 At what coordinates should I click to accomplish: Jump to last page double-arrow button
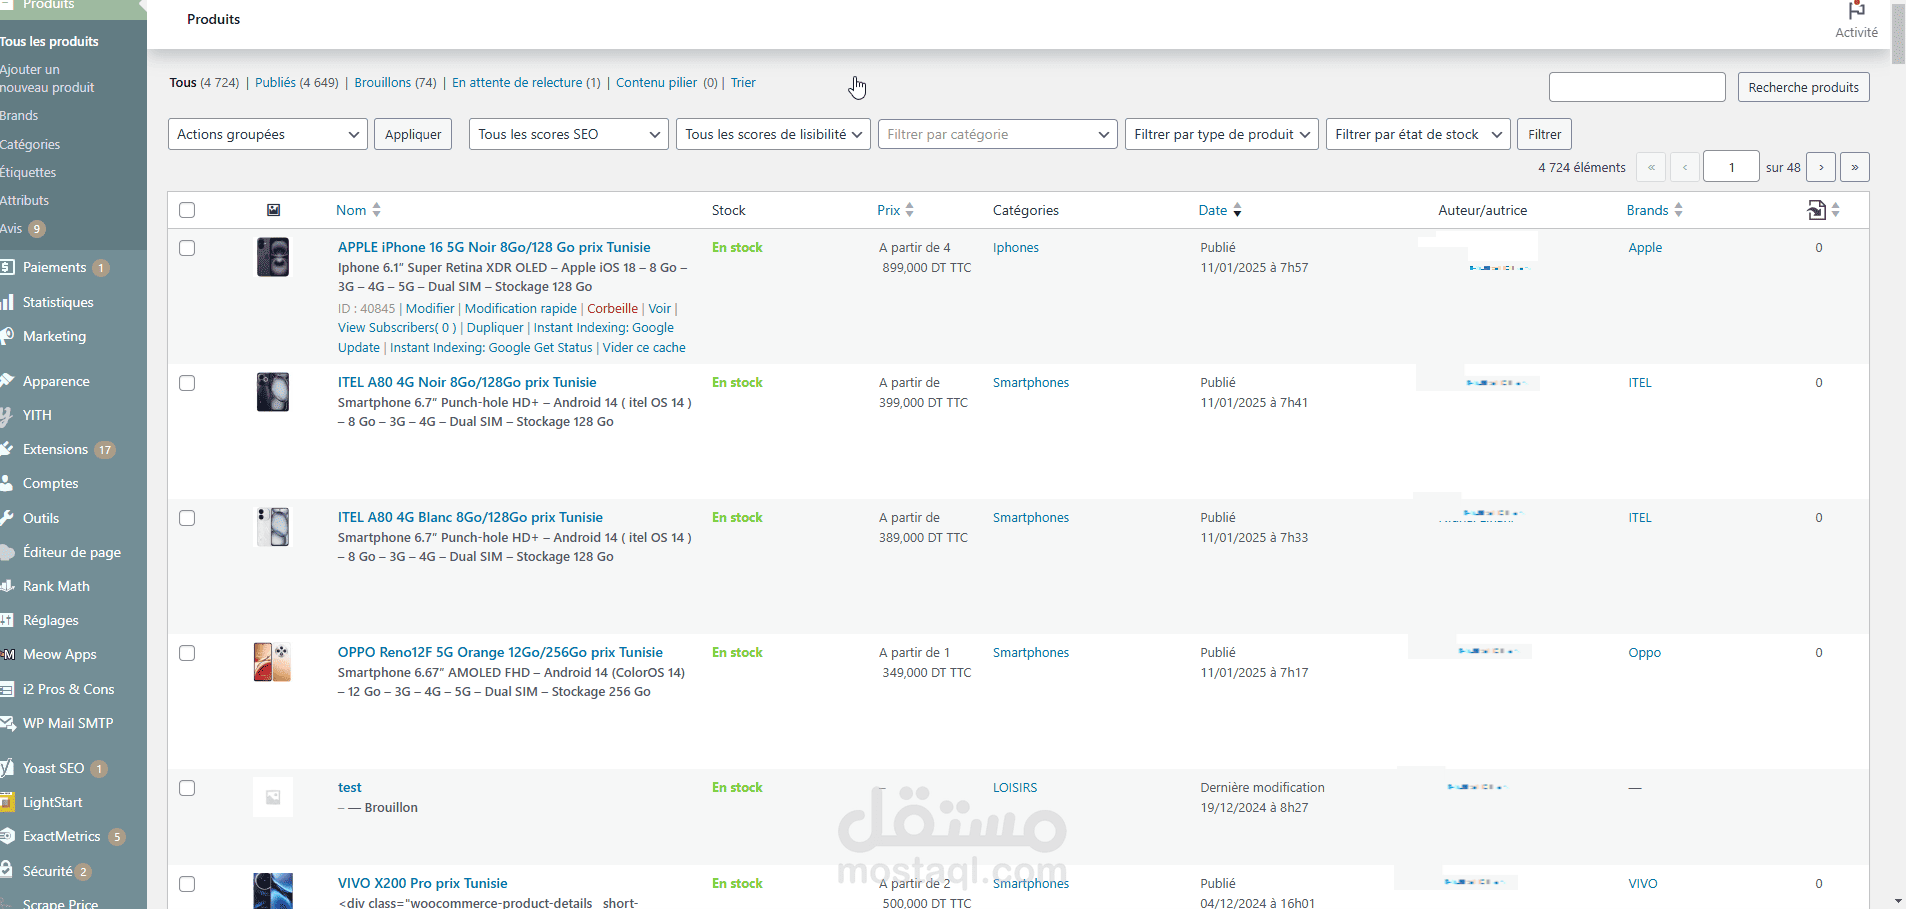[1855, 167]
